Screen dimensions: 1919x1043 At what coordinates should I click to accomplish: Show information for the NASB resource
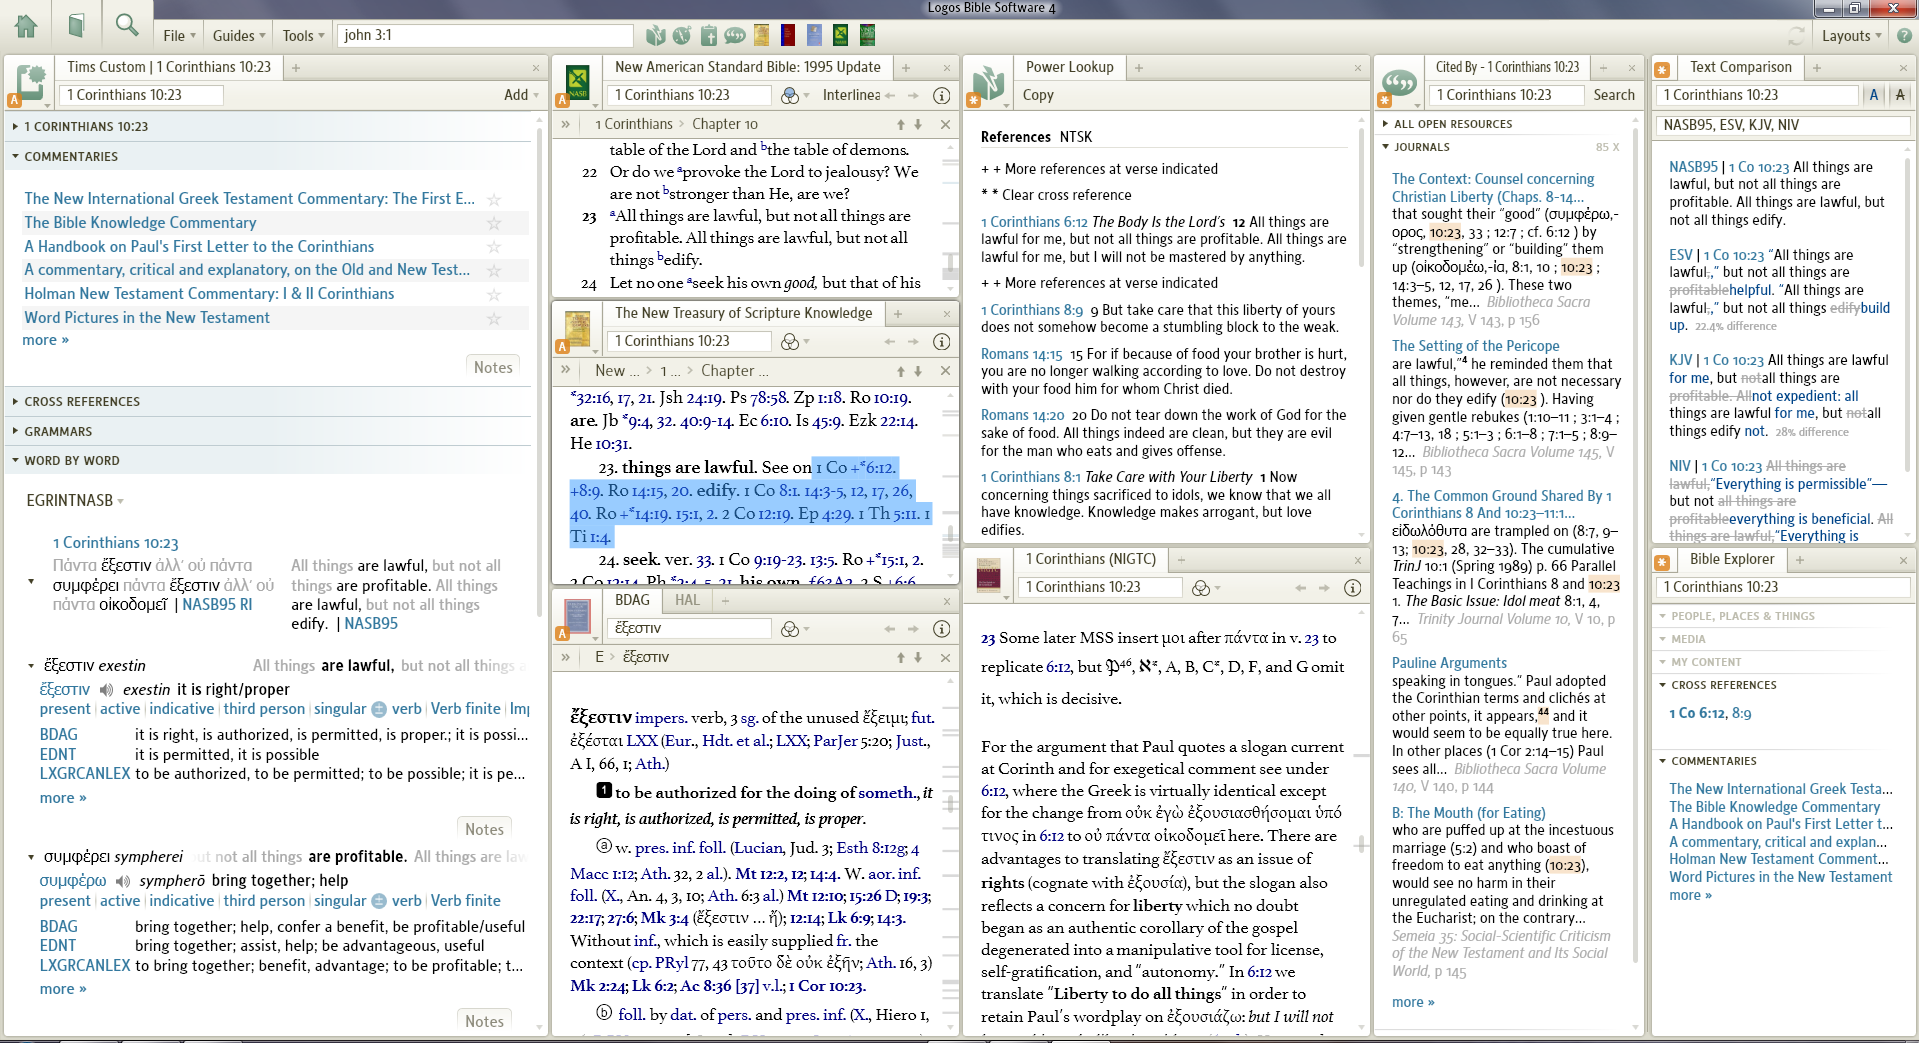point(941,95)
